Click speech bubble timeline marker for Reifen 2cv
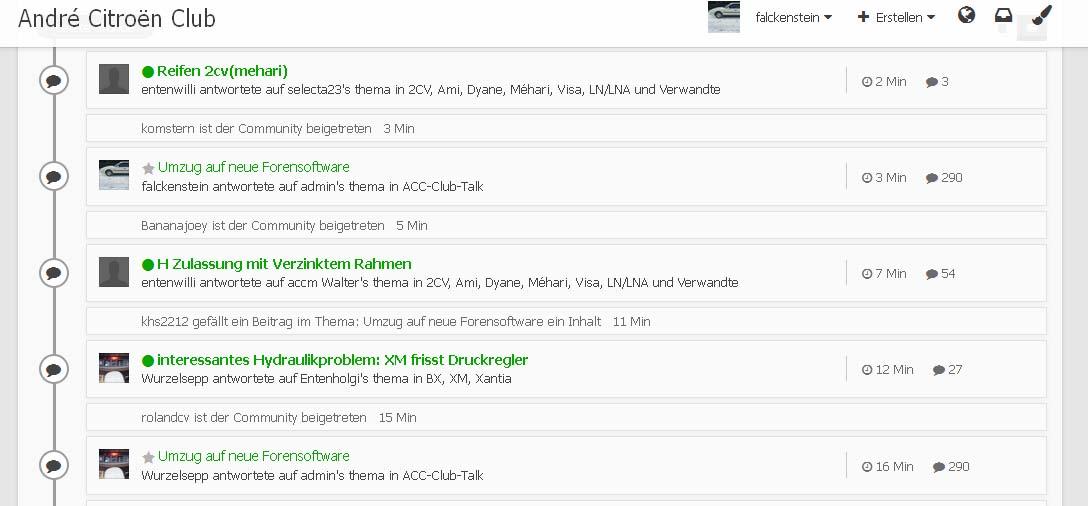1088x506 pixels. [53, 81]
